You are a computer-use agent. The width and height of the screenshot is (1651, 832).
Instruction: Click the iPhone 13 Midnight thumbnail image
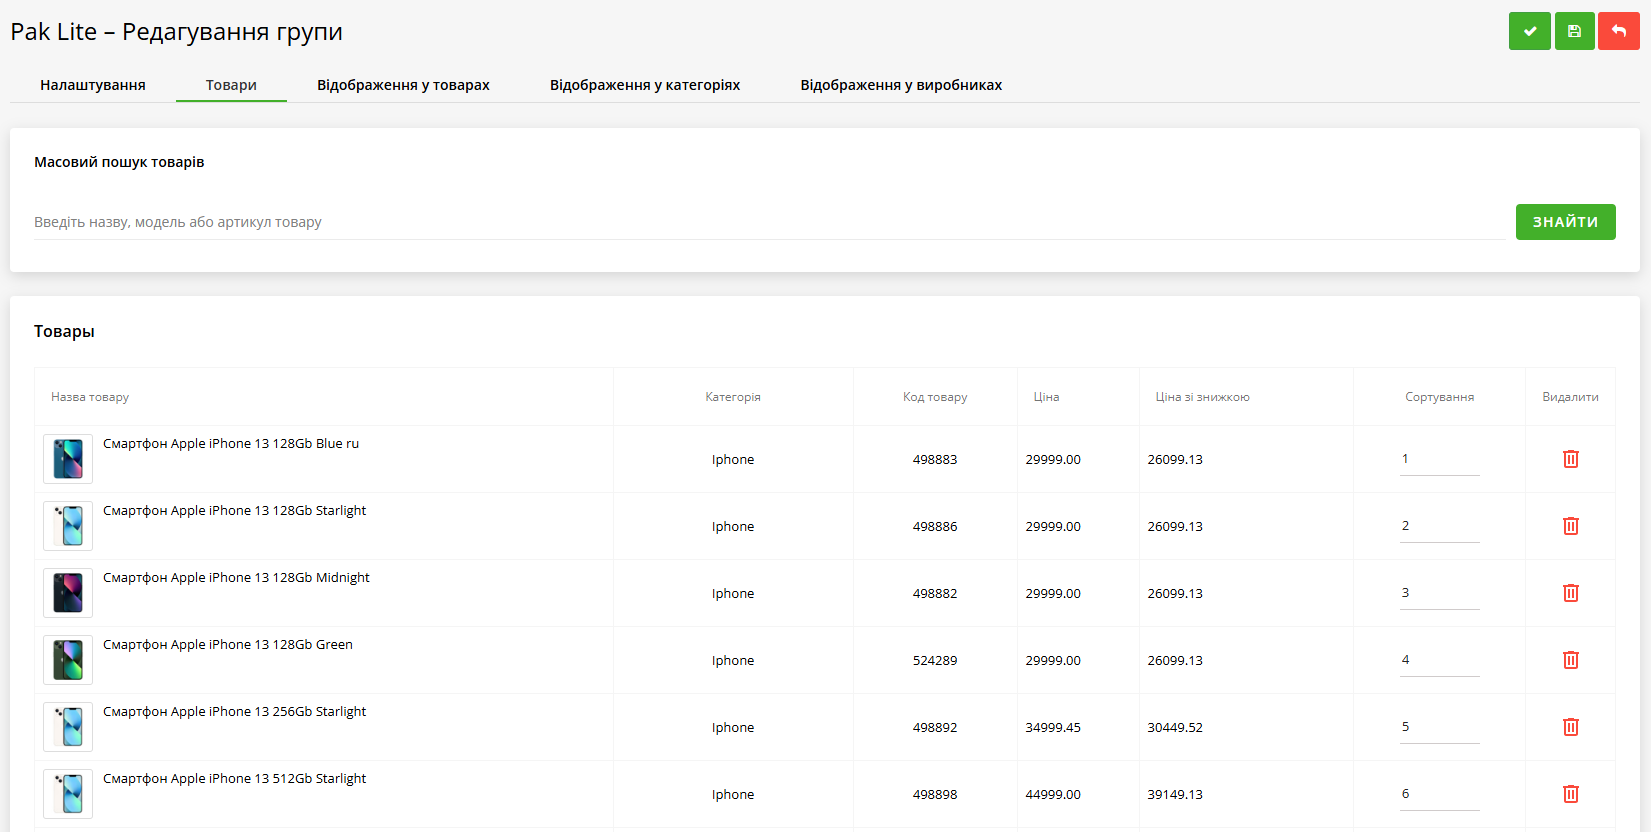click(68, 593)
